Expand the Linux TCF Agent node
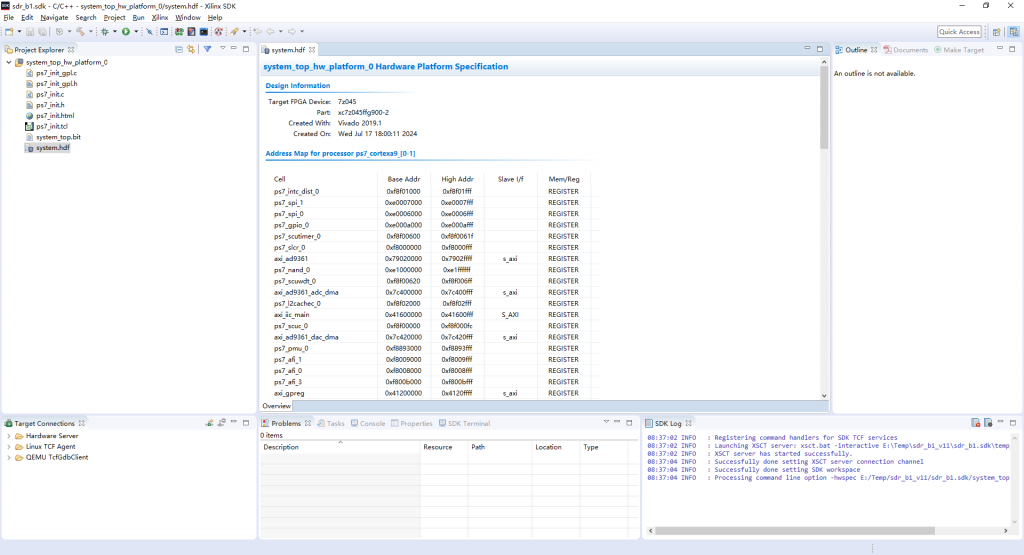 click(x=8, y=447)
